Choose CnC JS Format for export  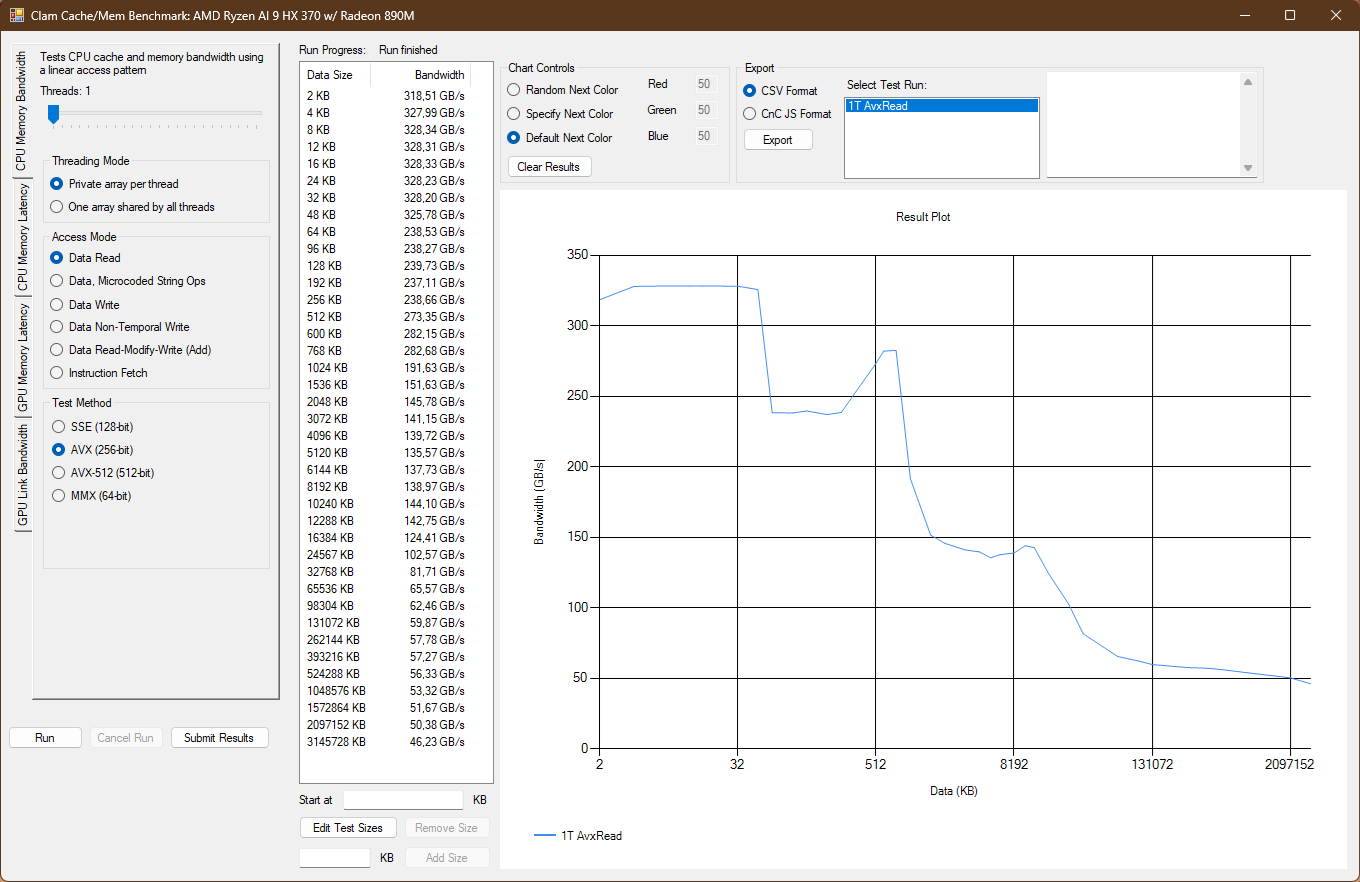tap(750, 114)
